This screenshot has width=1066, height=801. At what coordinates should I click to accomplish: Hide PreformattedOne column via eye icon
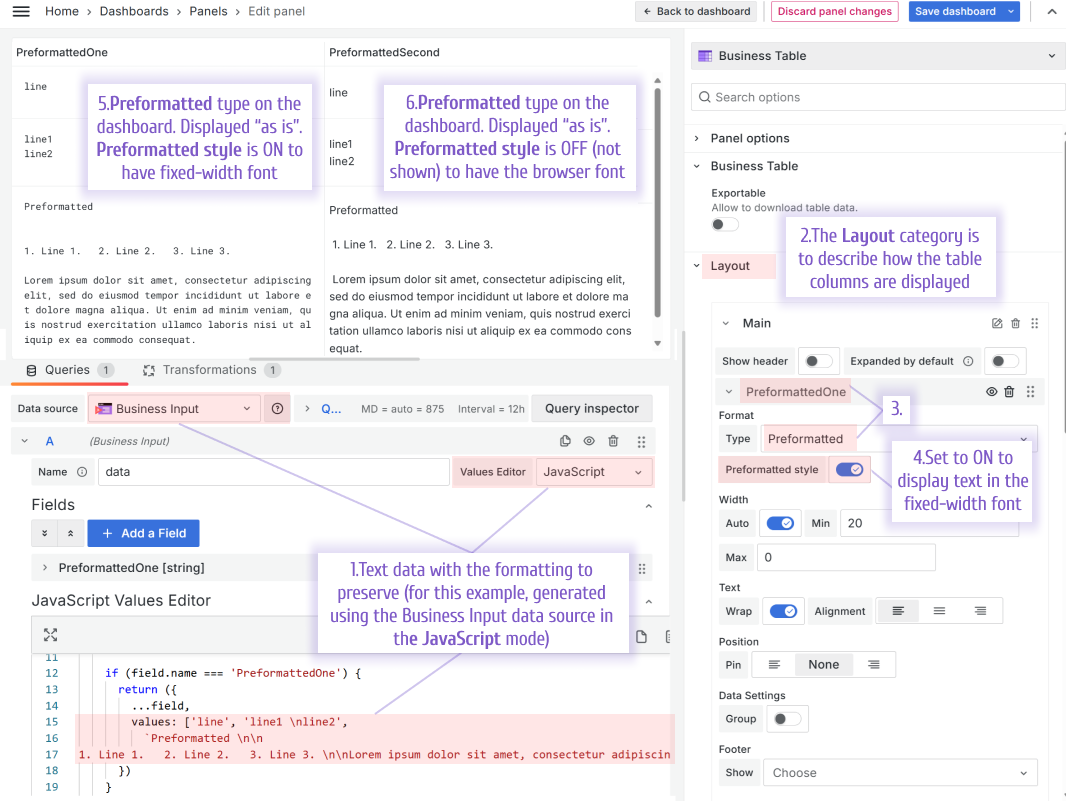click(x=991, y=392)
